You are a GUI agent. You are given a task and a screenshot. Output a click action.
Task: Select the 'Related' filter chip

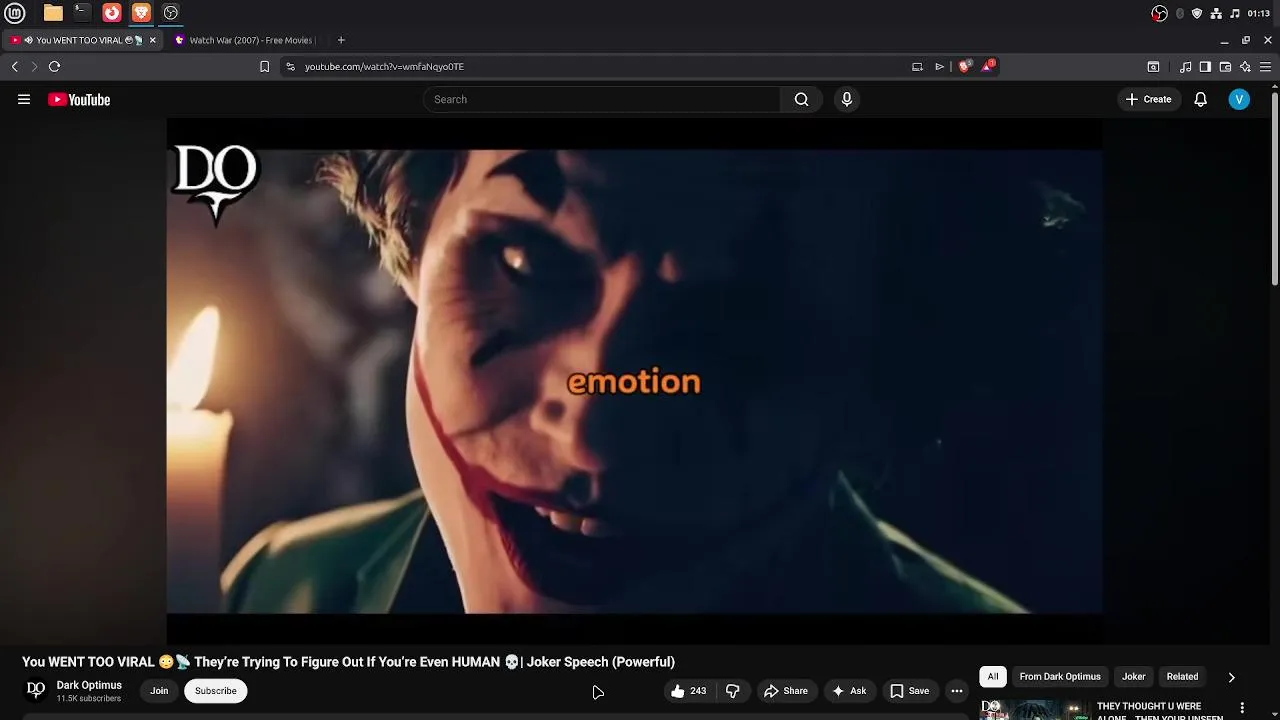(x=1182, y=677)
